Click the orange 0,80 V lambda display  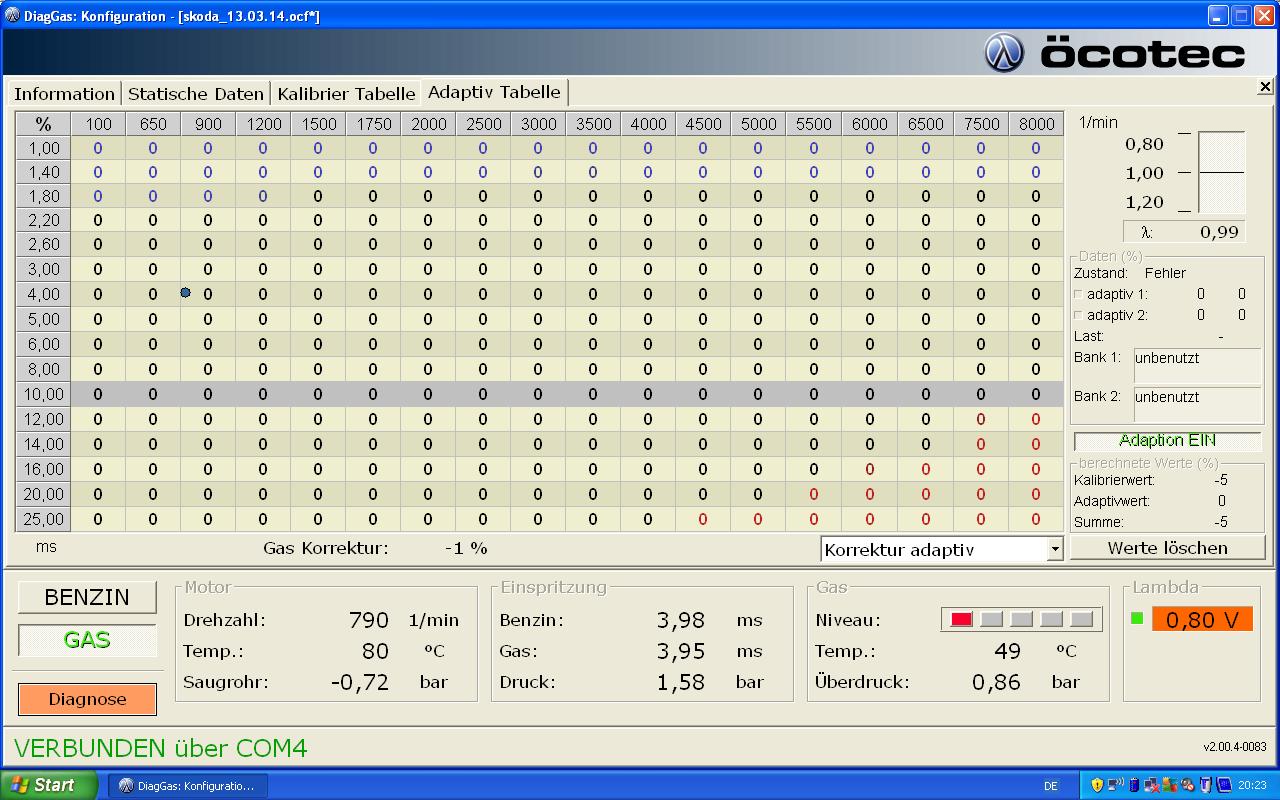click(1202, 620)
